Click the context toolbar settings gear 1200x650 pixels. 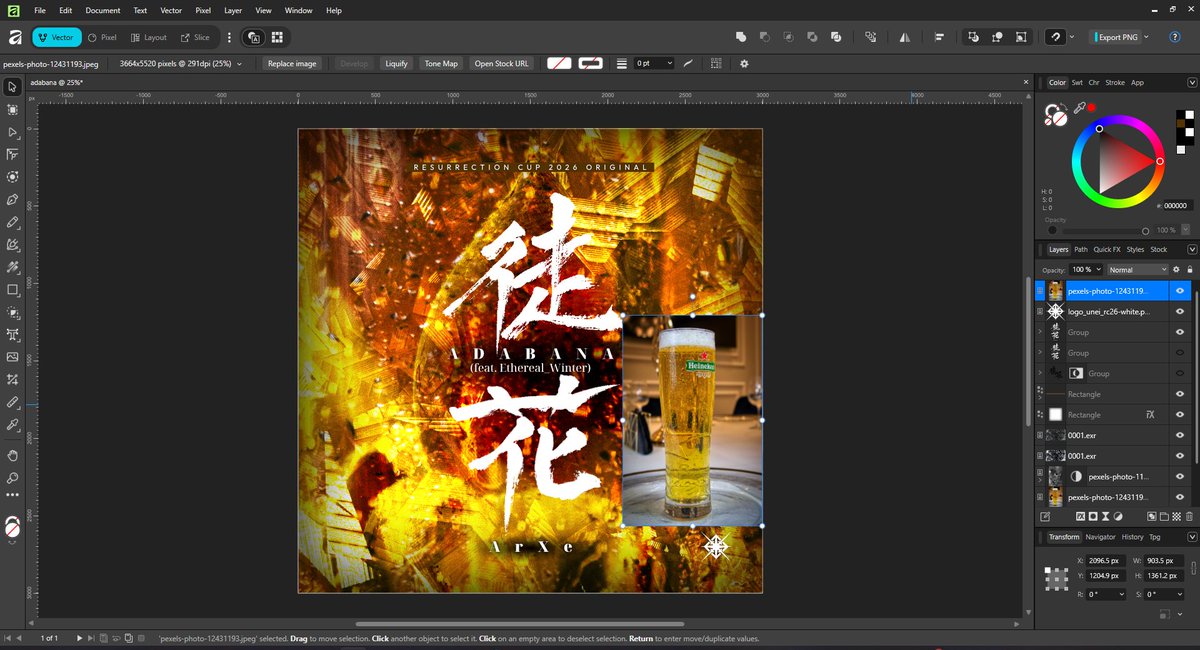pos(744,63)
